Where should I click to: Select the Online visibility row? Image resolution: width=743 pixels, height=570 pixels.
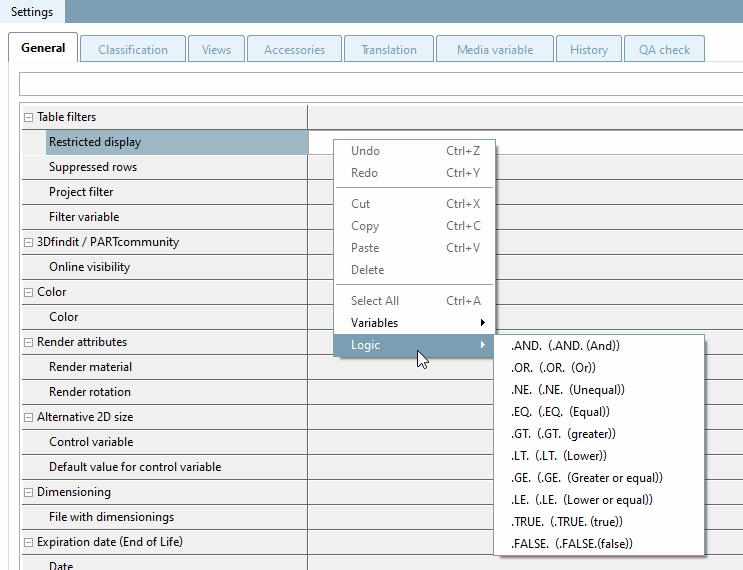coord(89,267)
